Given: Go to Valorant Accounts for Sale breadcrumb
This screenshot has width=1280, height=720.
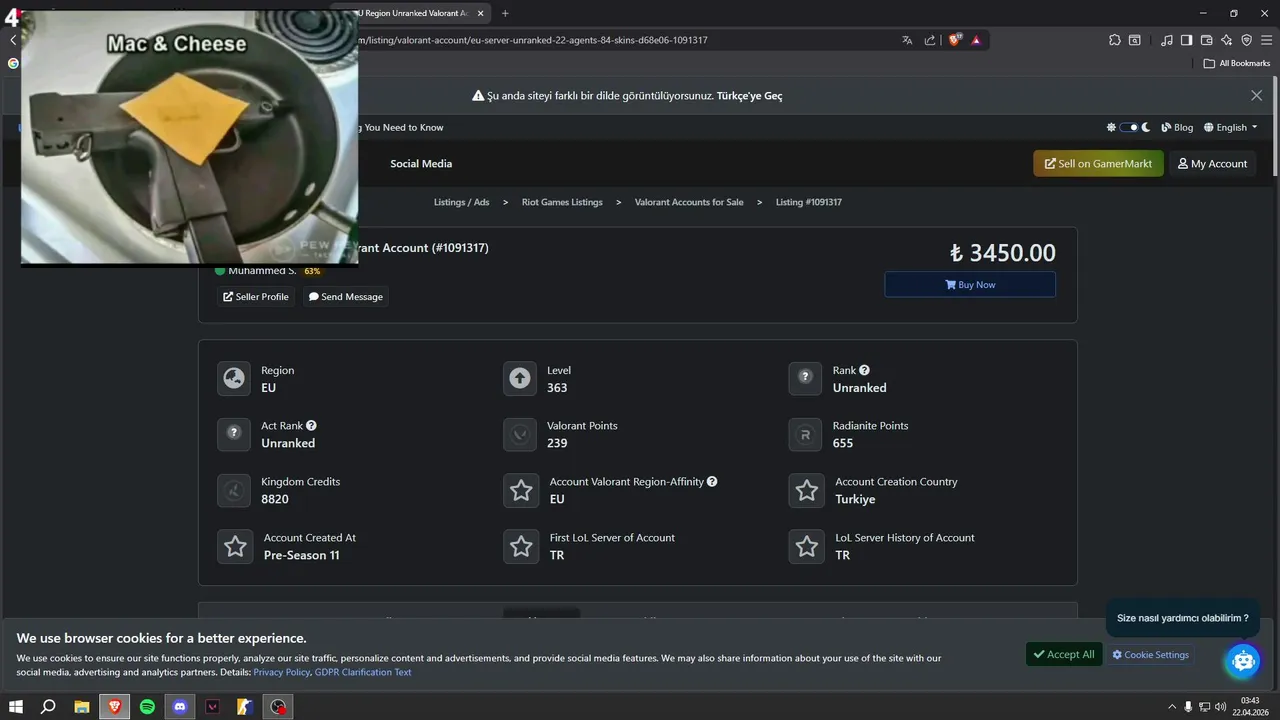Looking at the screenshot, I should [689, 202].
